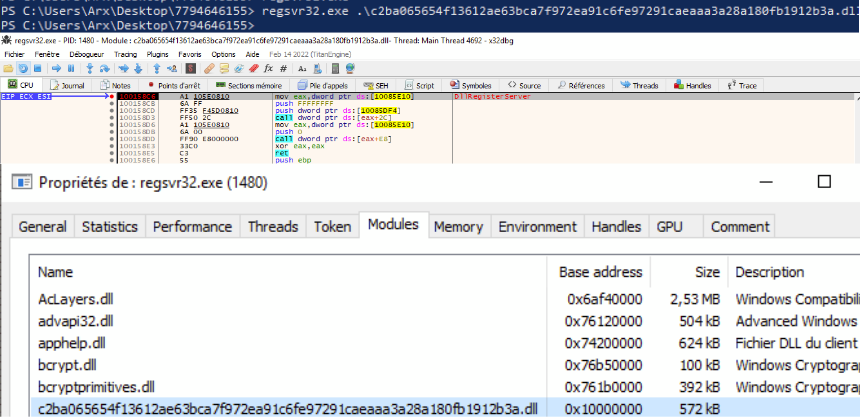Toggle breakpoint bullet at address 100158CB
This screenshot has width=861, height=418.
(x=111, y=103)
